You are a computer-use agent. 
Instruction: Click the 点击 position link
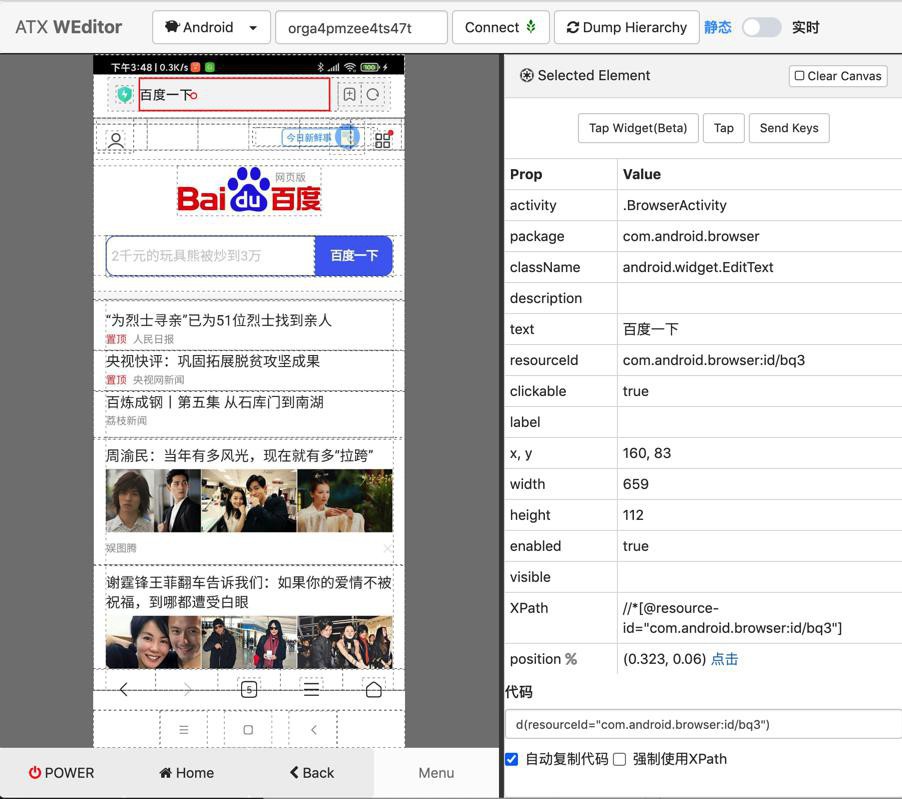[x=724, y=659]
